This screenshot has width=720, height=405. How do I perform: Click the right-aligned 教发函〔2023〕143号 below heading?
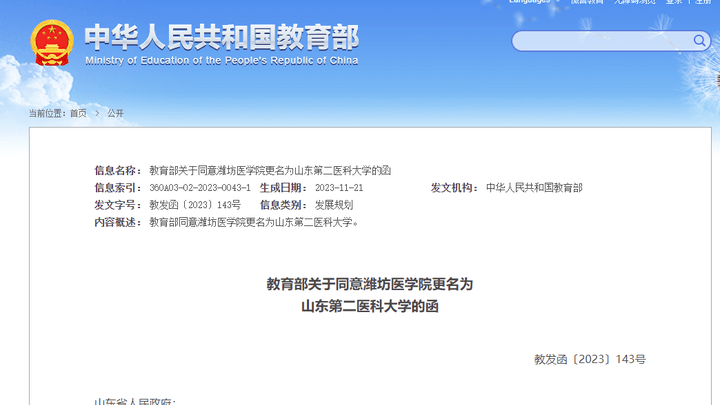click(x=590, y=359)
